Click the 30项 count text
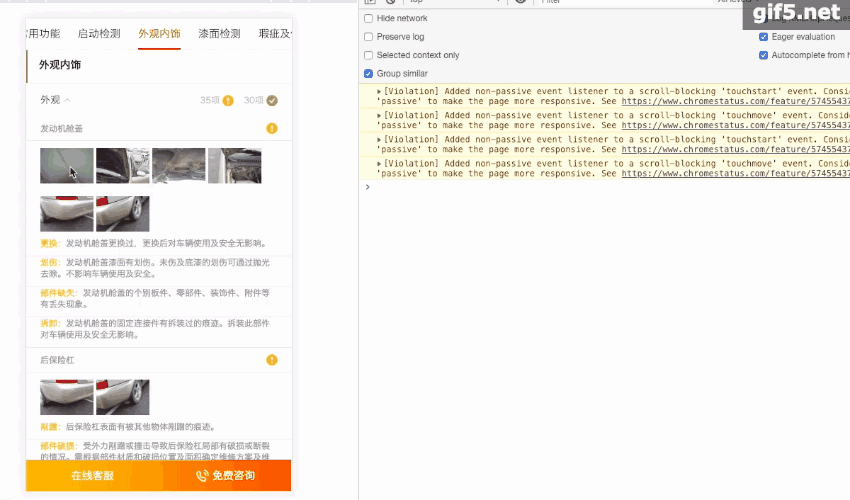The image size is (850, 500). (x=254, y=100)
